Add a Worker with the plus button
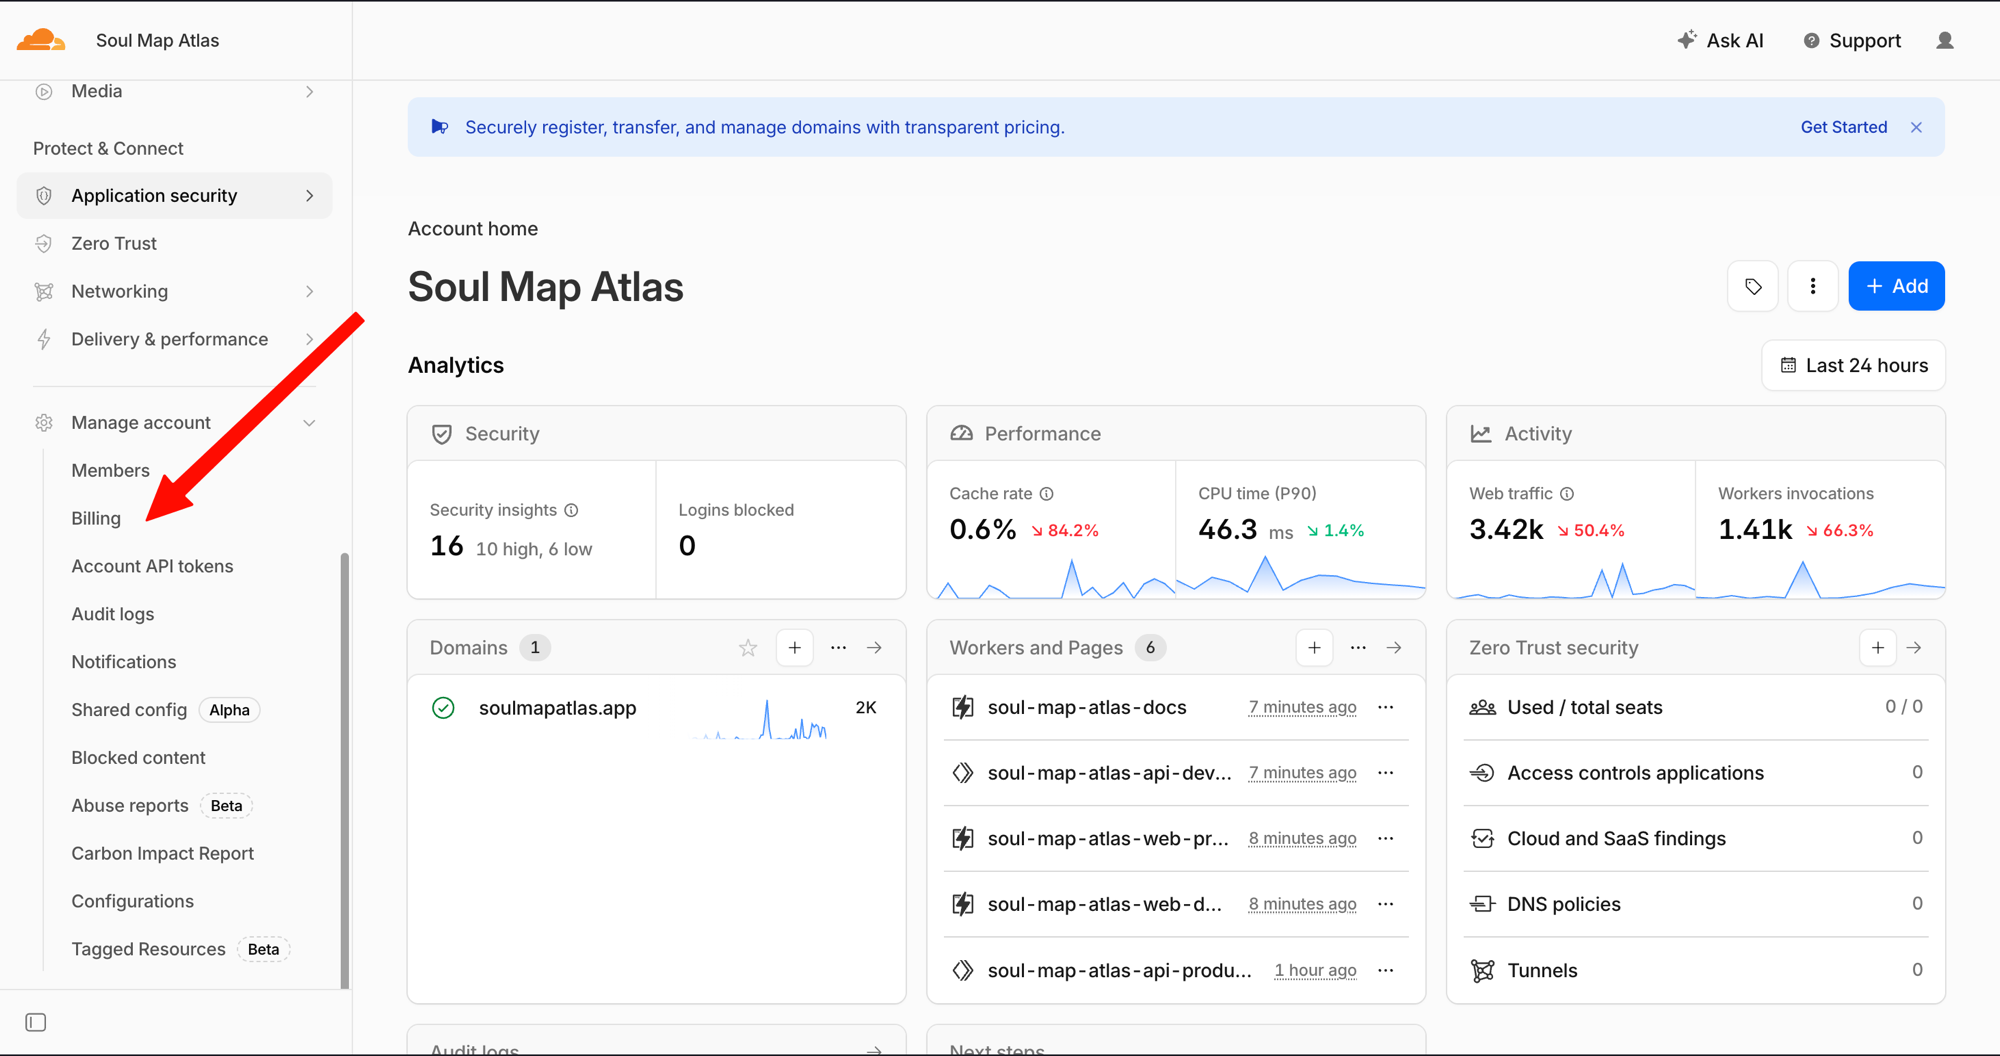Screen dimensions: 2000x1056 pos(1315,648)
